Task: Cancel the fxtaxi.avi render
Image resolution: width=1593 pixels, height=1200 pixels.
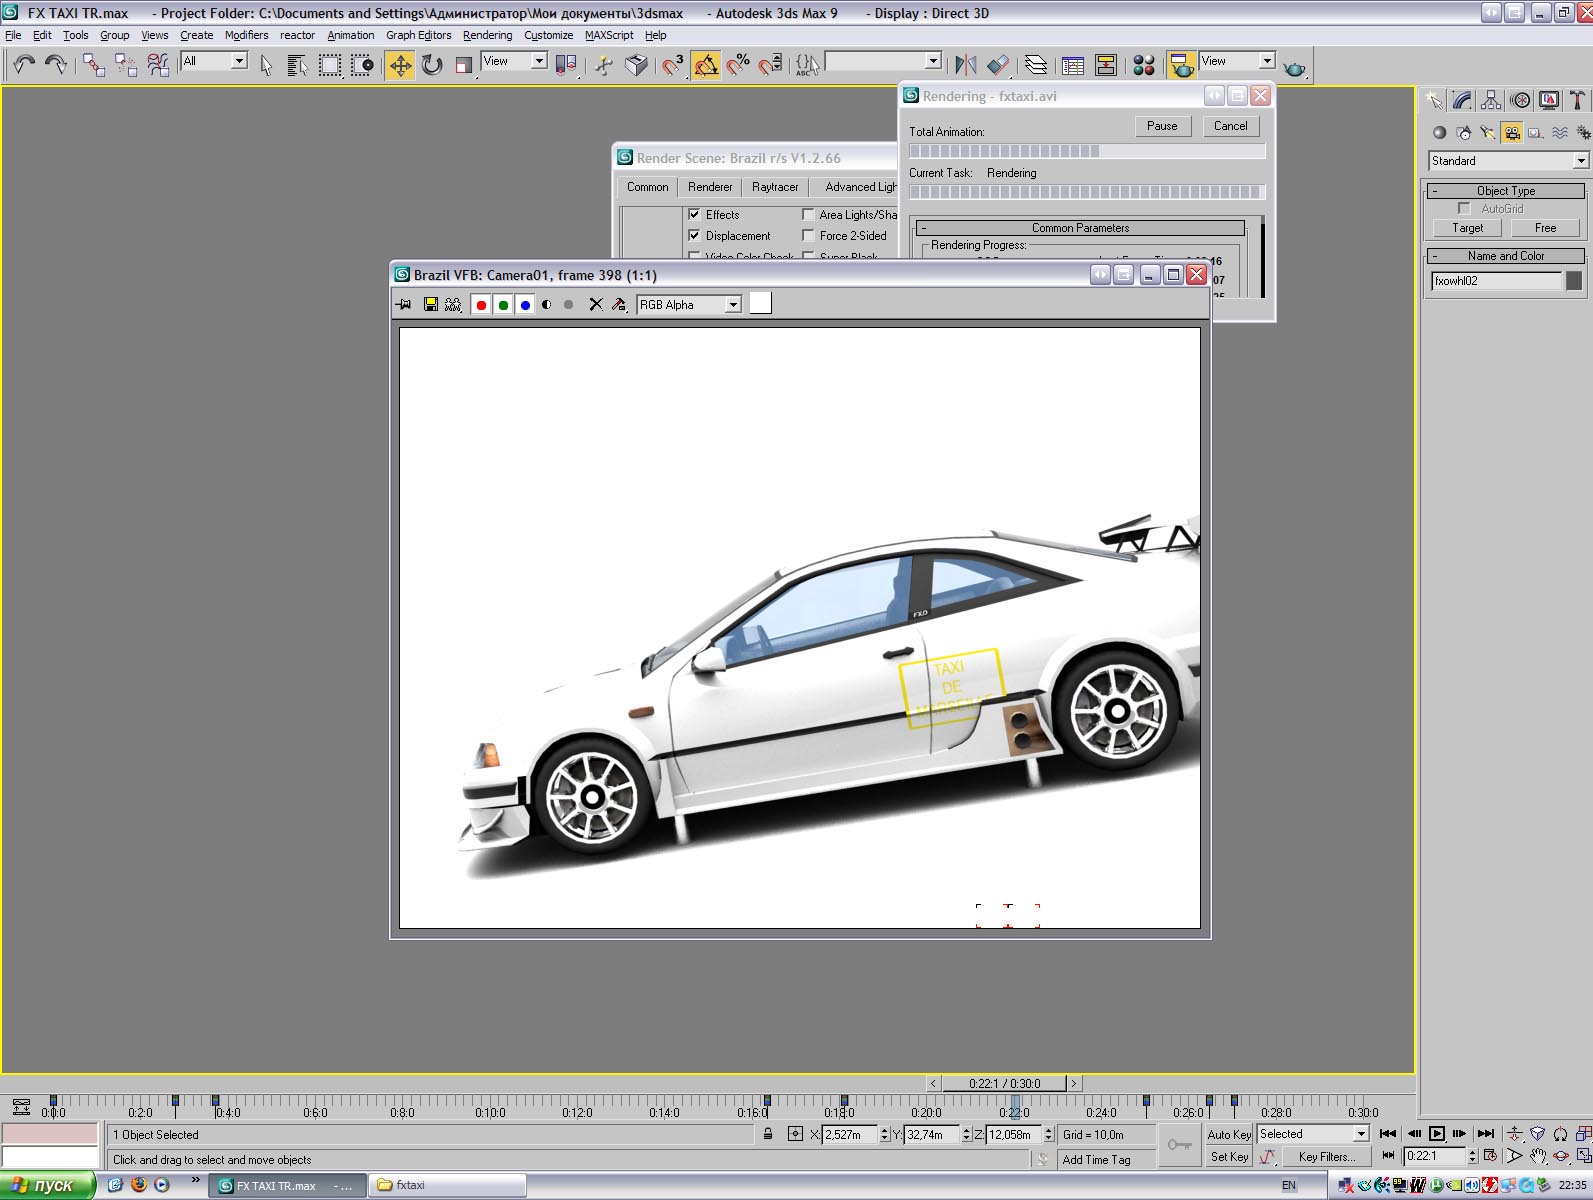Action: tap(1230, 126)
